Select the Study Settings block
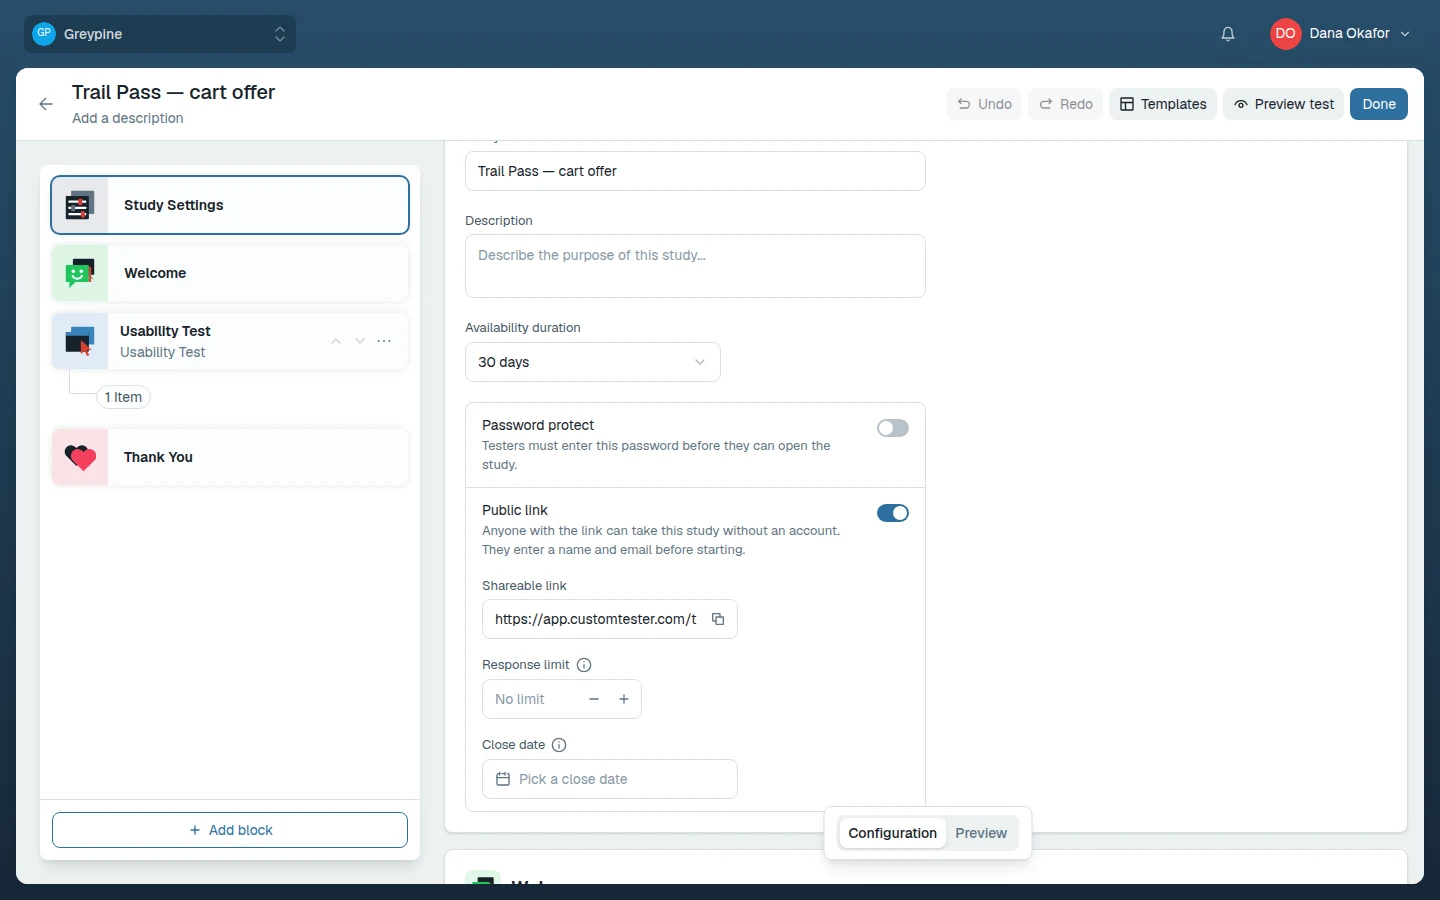This screenshot has width=1440, height=900. (230, 205)
